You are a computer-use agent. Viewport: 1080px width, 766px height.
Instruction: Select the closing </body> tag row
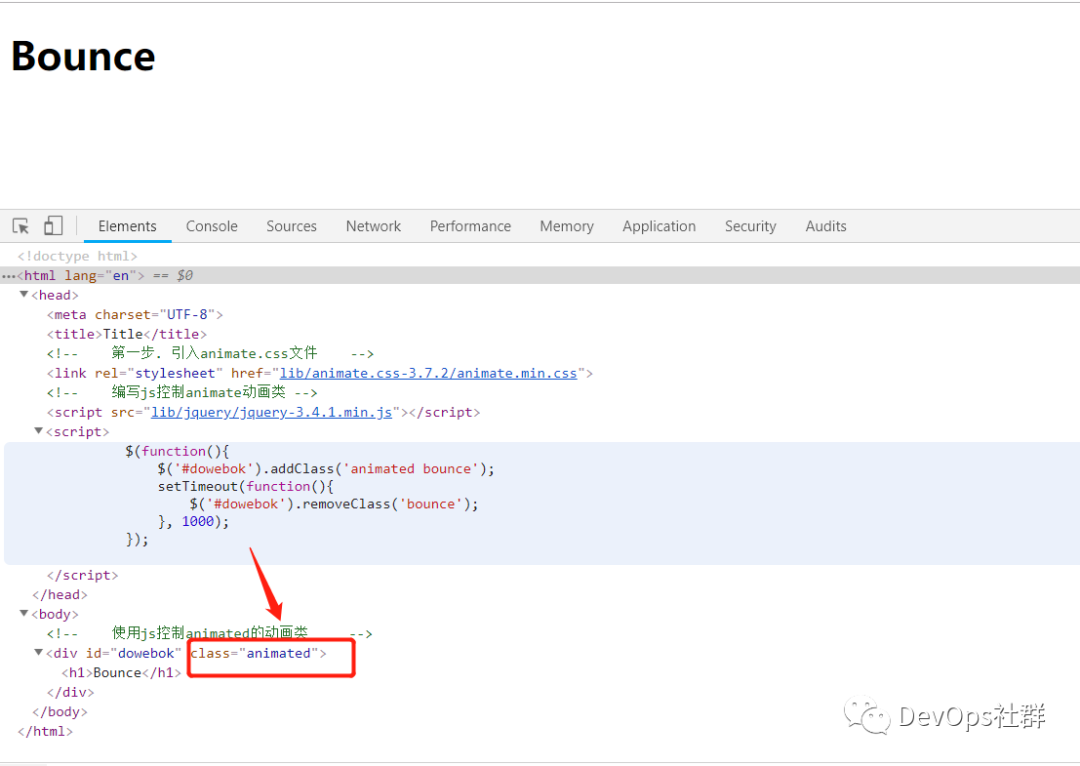point(60,712)
